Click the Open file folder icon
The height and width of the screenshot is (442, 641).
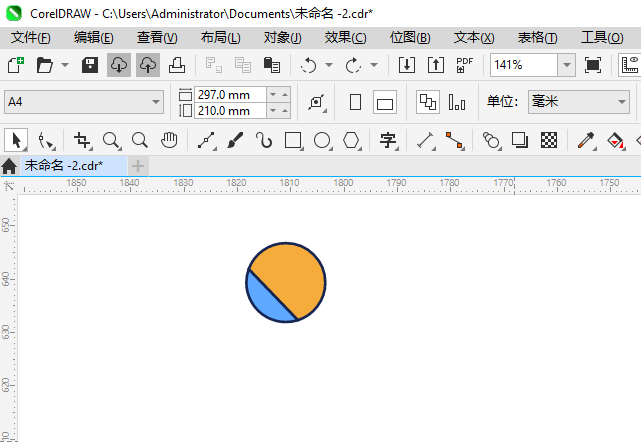[45, 65]
